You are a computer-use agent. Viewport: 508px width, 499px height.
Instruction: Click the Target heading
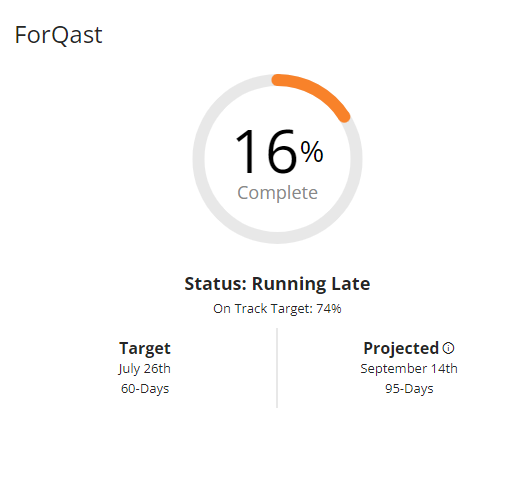pos(145,349)
